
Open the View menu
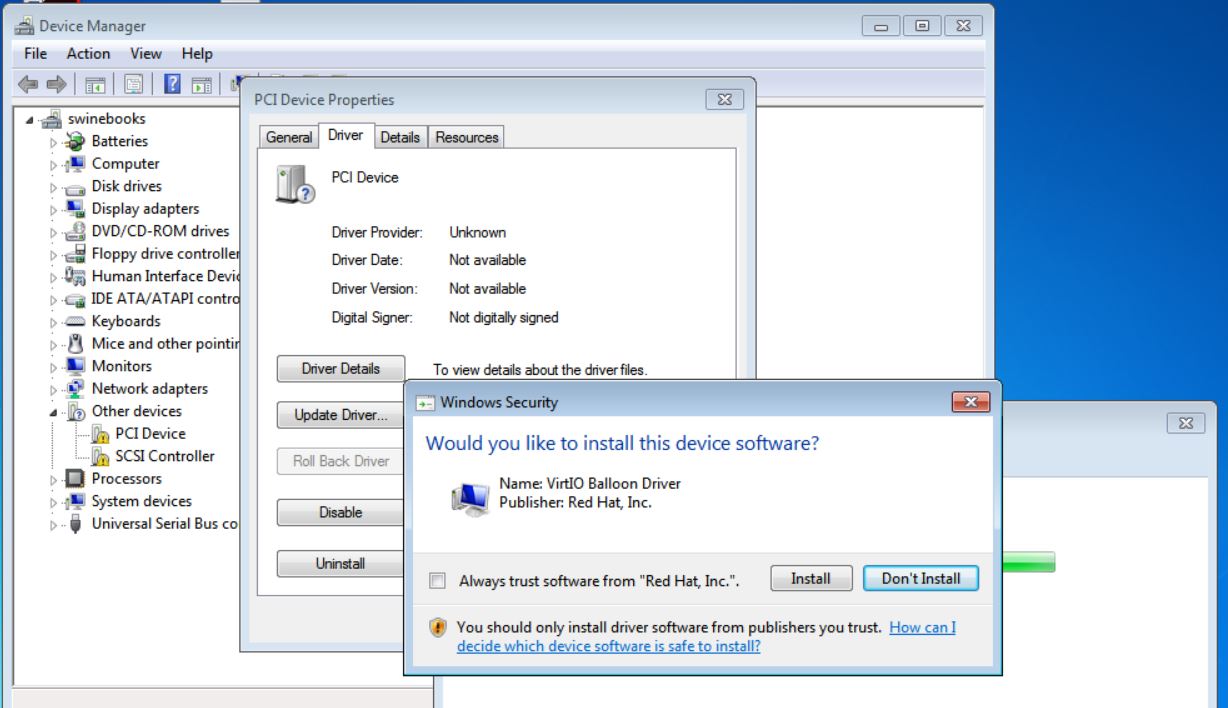pyautogui.click(x=146, y=53)
